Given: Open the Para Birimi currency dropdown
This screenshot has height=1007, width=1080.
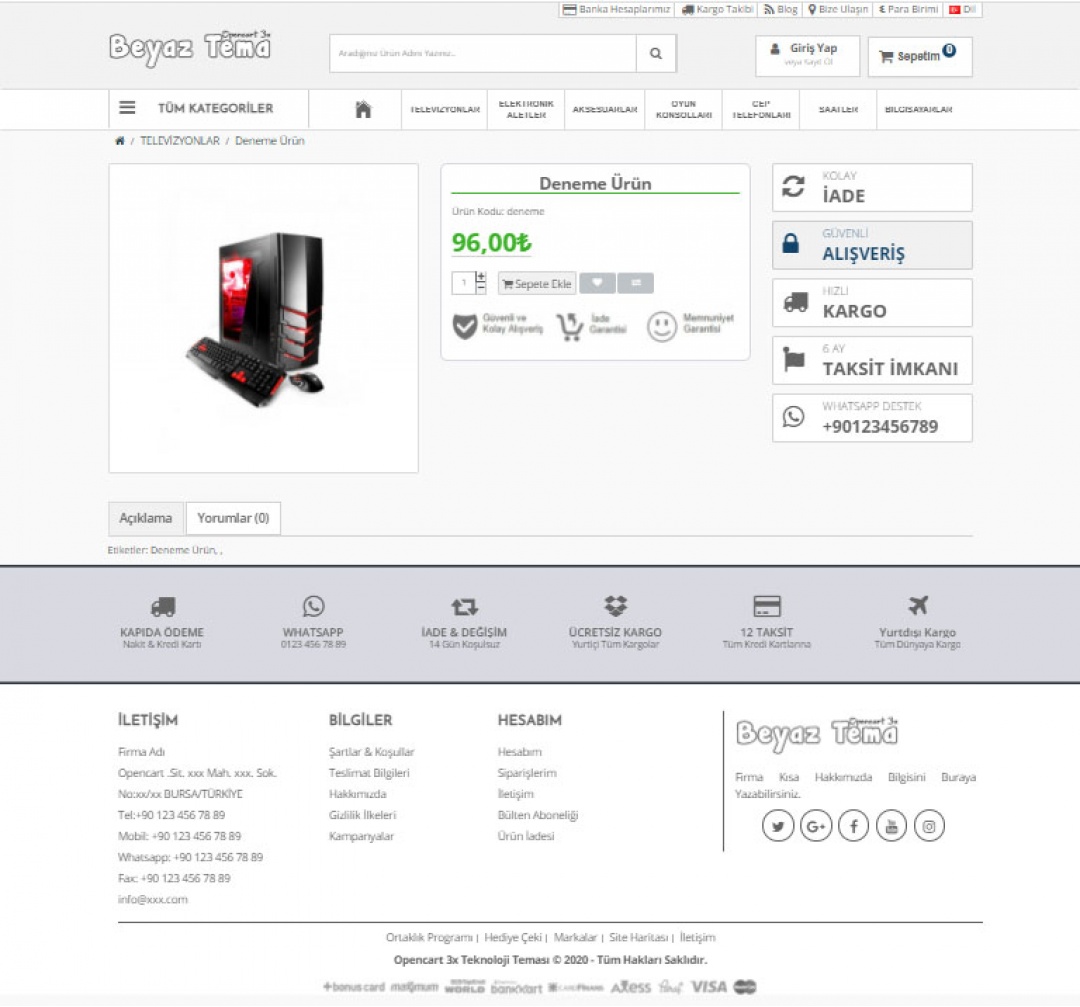Looking at the screenshot, I should tap(909, 9).
